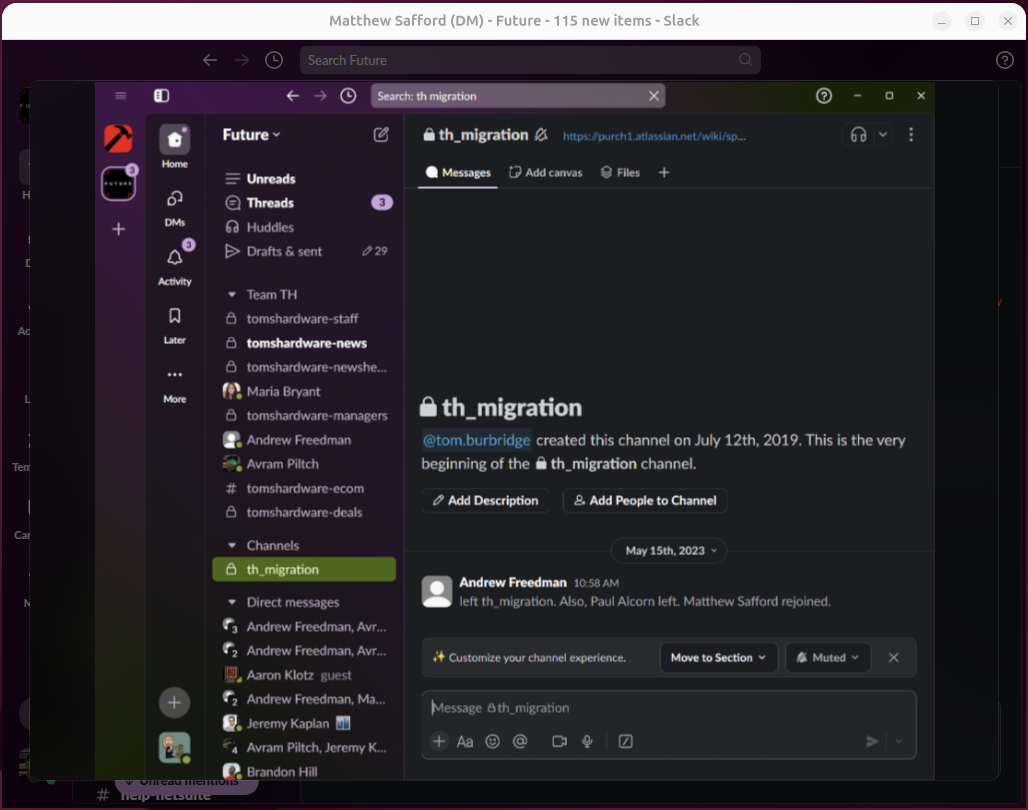Screen dimensions: 1028x810
Task: Collapse the Direct messages section
Action: coord(231,602)
